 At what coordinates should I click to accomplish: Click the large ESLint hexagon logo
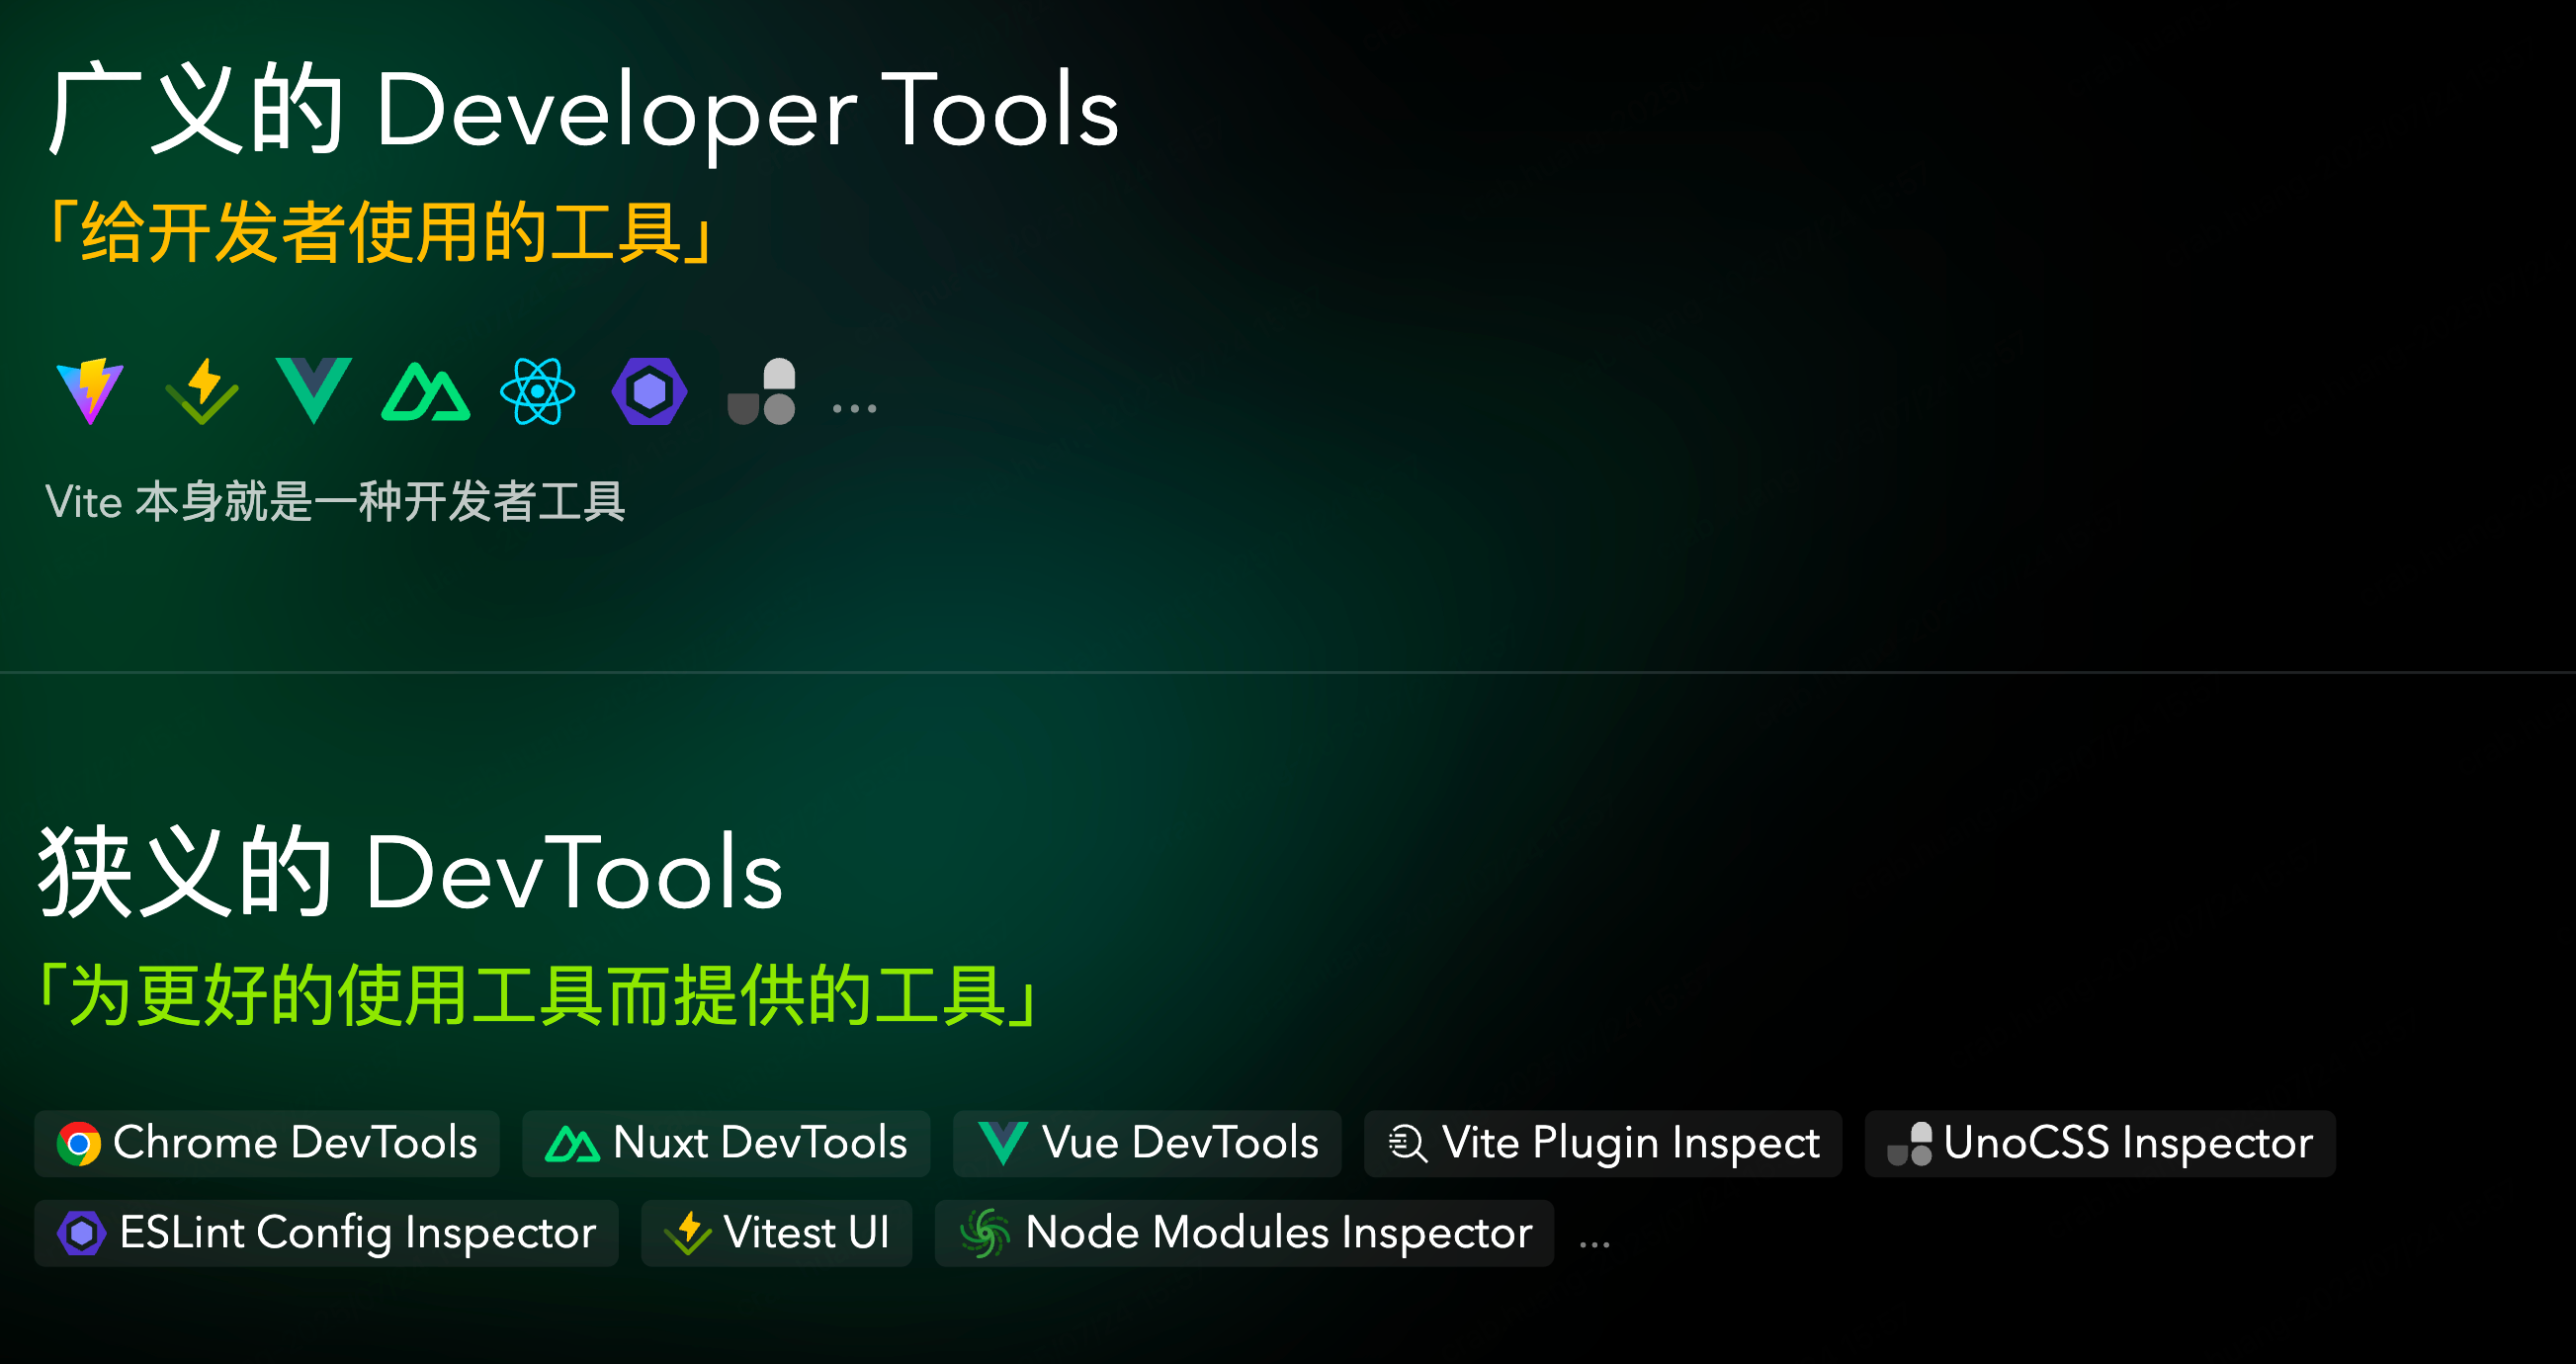(650, 391)
